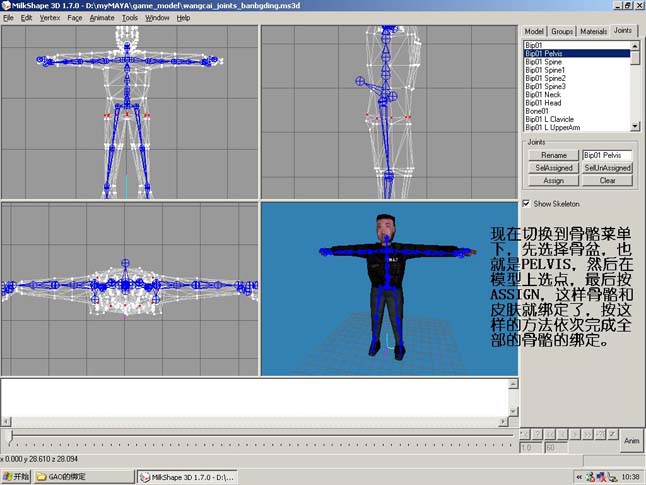The width and height of the screenshot is (646, 485).
Task: Click the play-forward single arrow icon
Action: click(x=575, y=434)
